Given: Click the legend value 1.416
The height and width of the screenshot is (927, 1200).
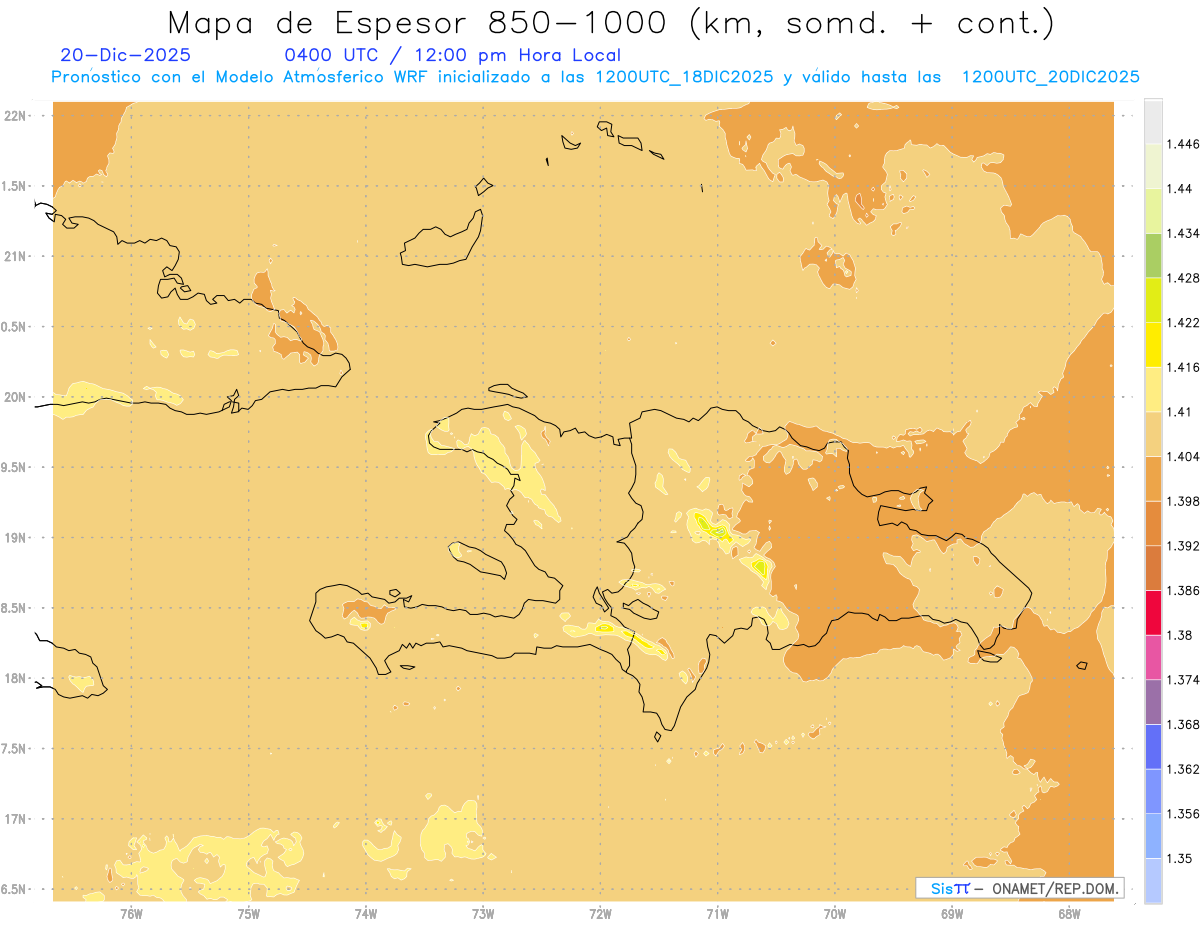Looking at the screenshot, I should point(1183,367).
